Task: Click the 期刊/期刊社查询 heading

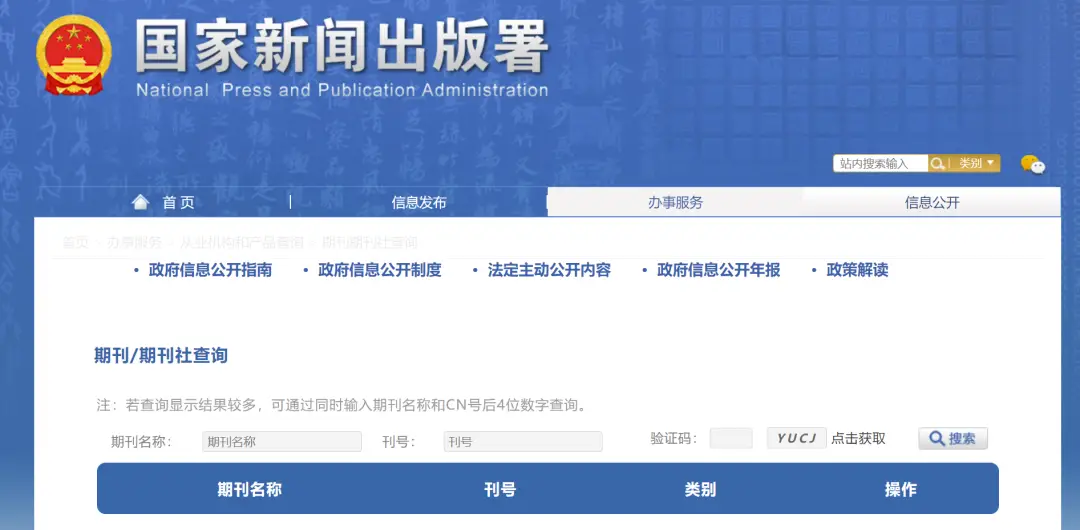Action: click(160, 356)
